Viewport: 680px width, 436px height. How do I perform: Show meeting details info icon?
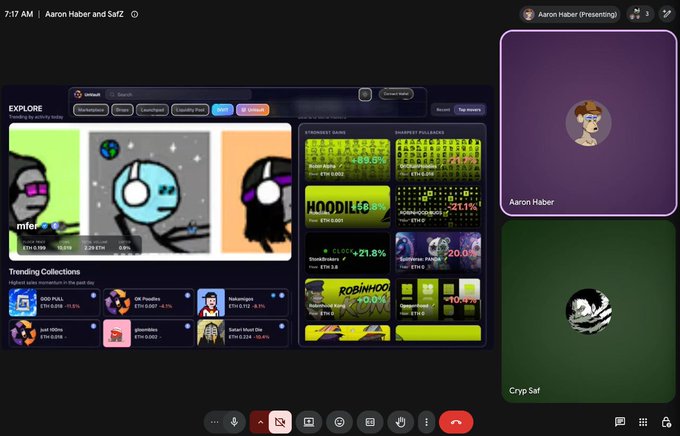[x=135, y=14]
